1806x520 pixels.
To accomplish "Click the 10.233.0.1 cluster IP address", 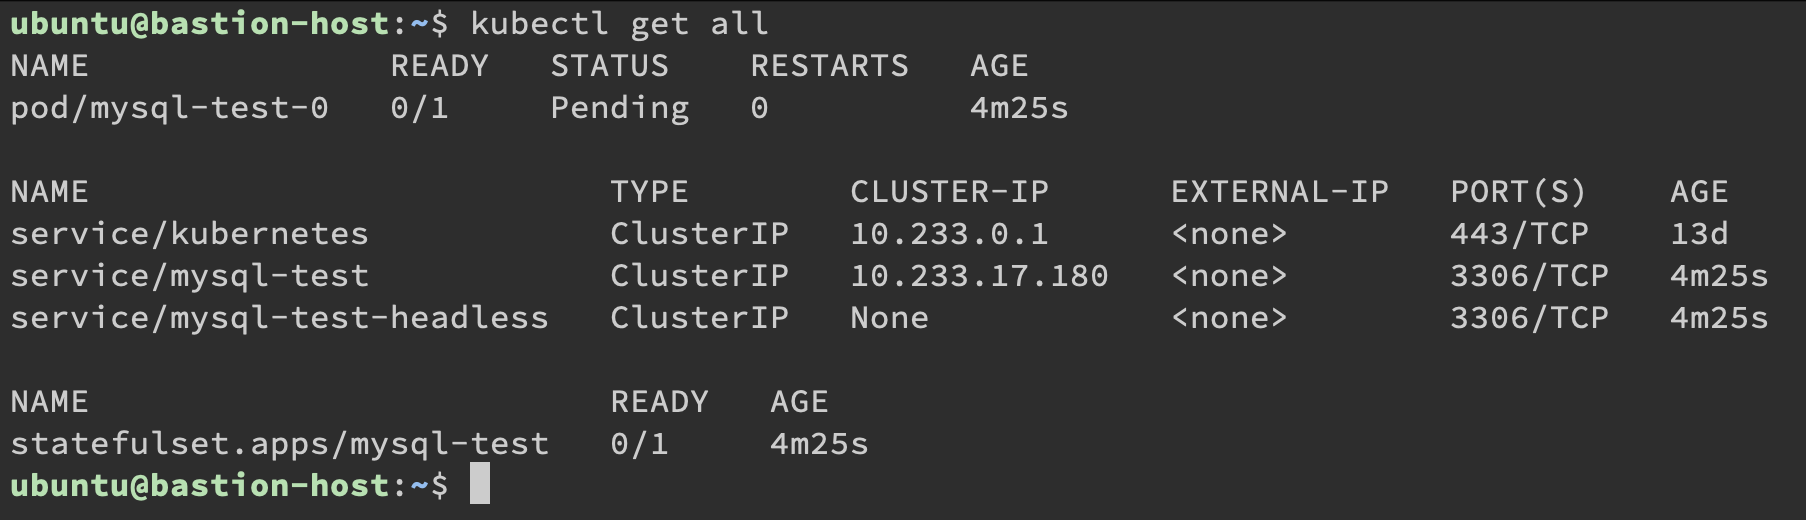I will (949, 234).
